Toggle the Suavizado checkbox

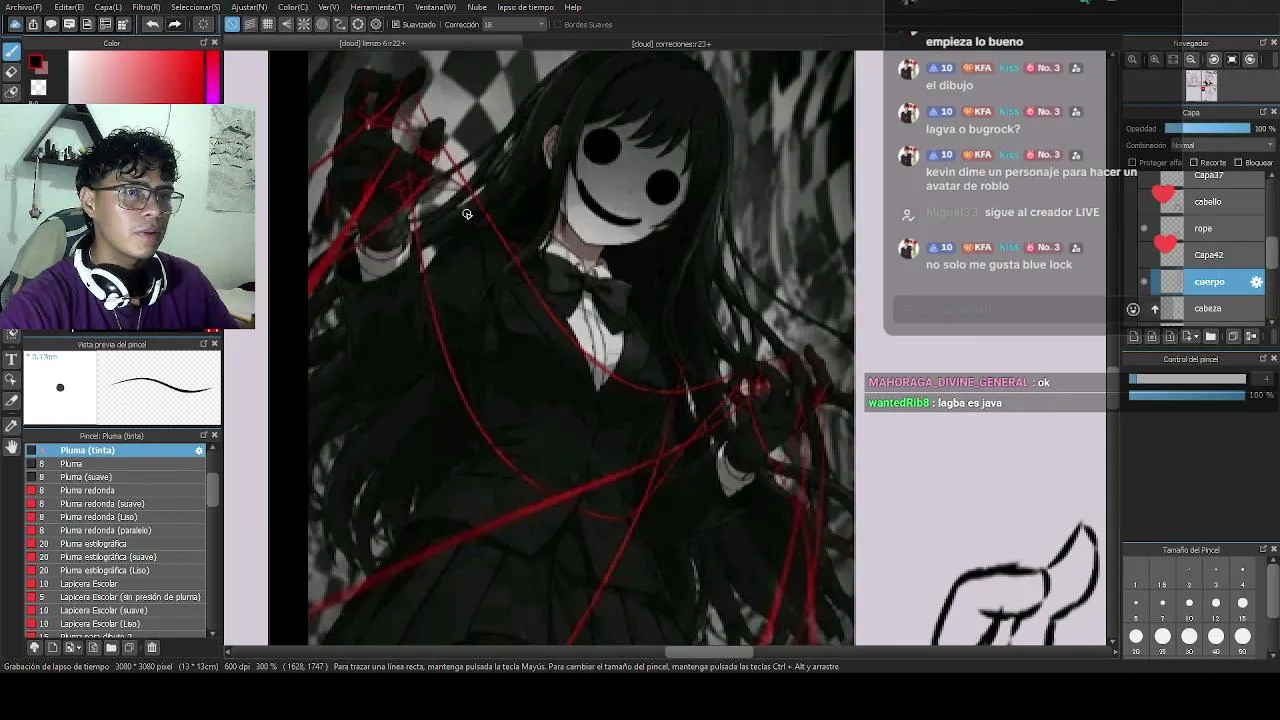396,24
